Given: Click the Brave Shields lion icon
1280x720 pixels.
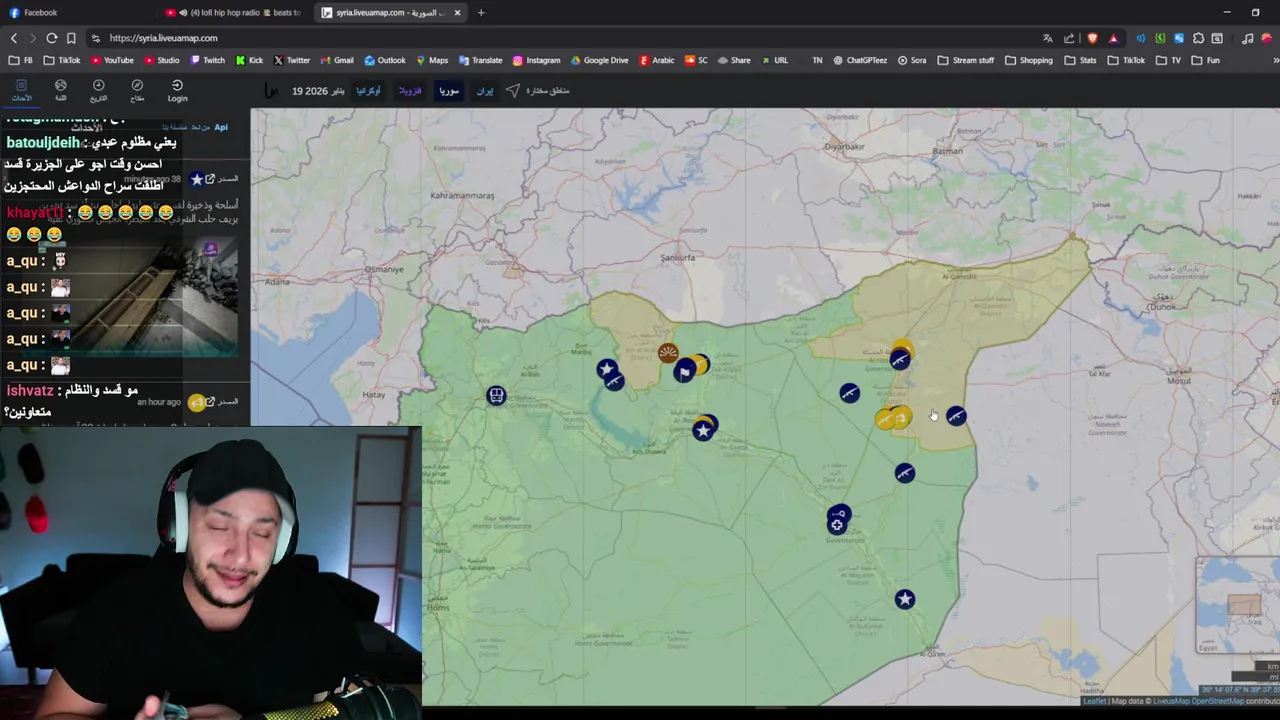Looking at the screenshot, I should (x=1092, y=38).
